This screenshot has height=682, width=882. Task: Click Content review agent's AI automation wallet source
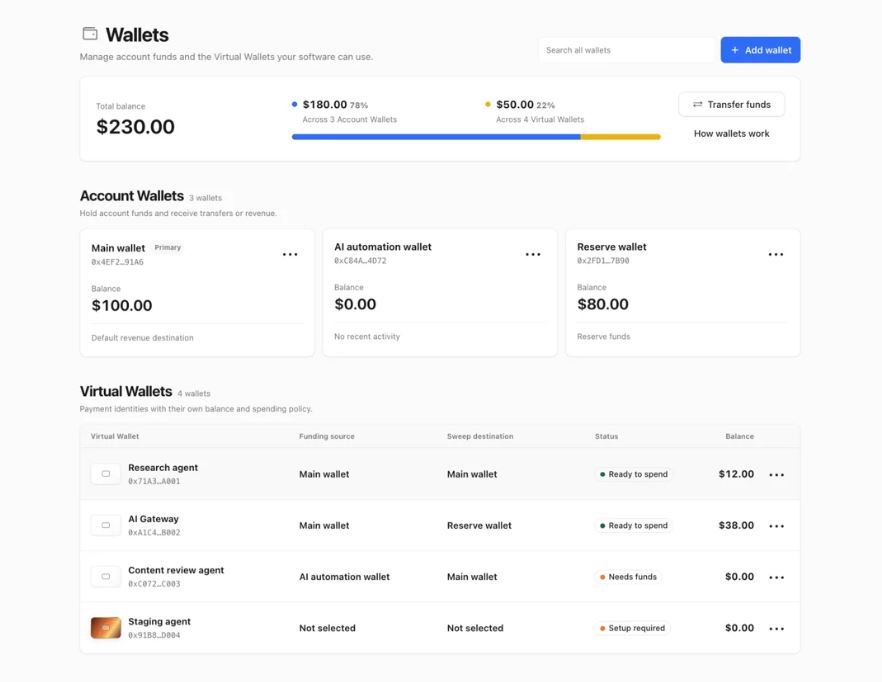tap(344, 577)
